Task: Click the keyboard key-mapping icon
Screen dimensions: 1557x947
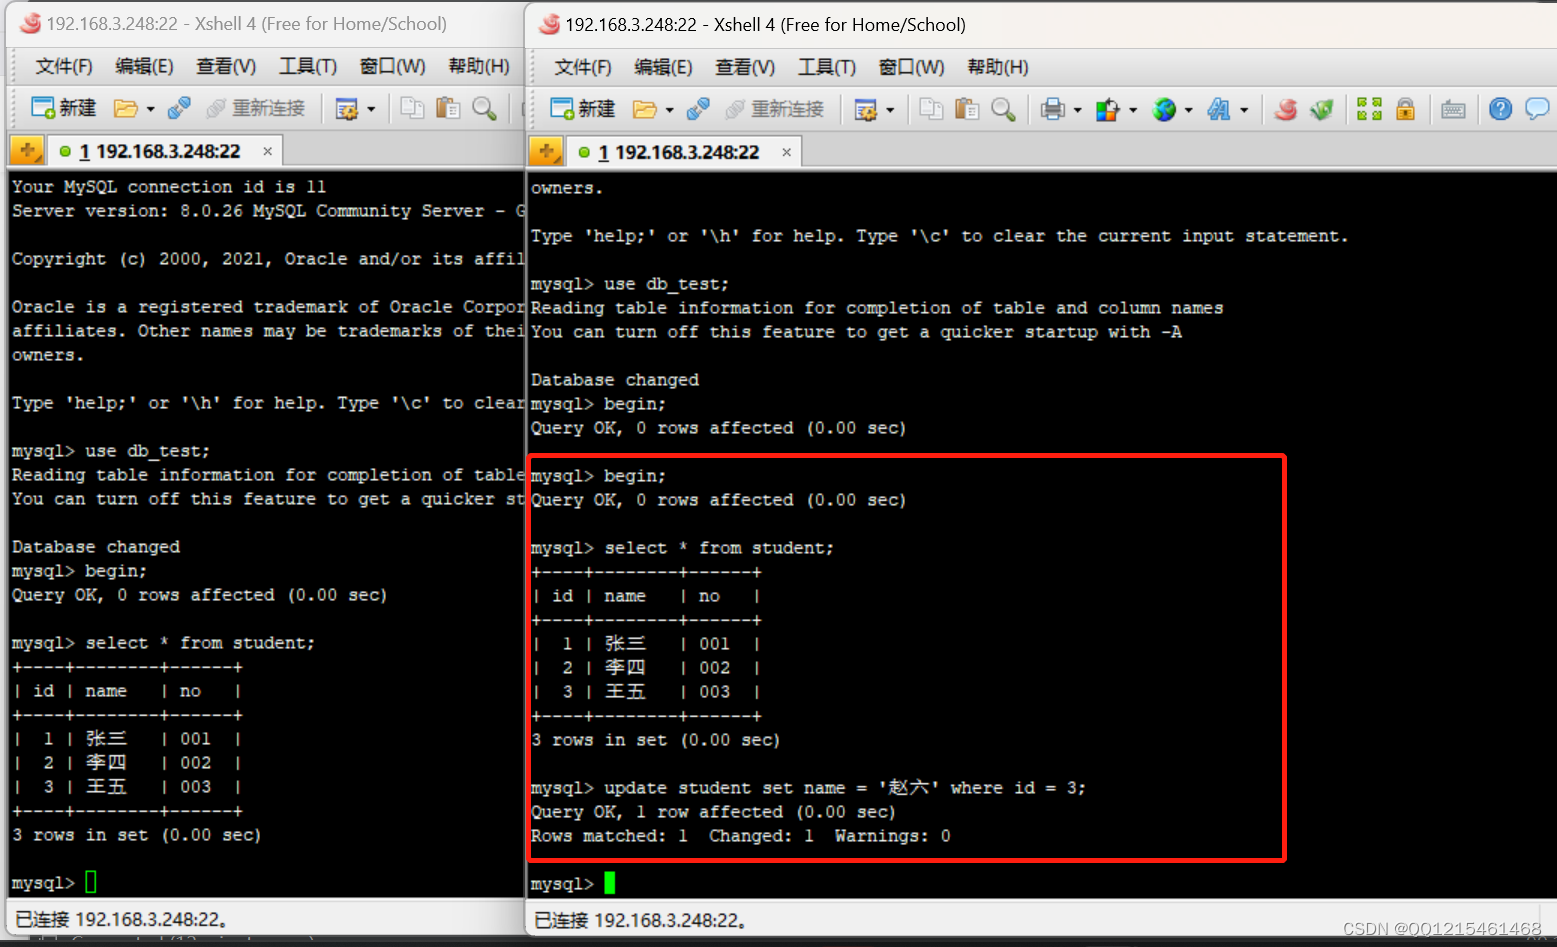Action: [1453, 110]
